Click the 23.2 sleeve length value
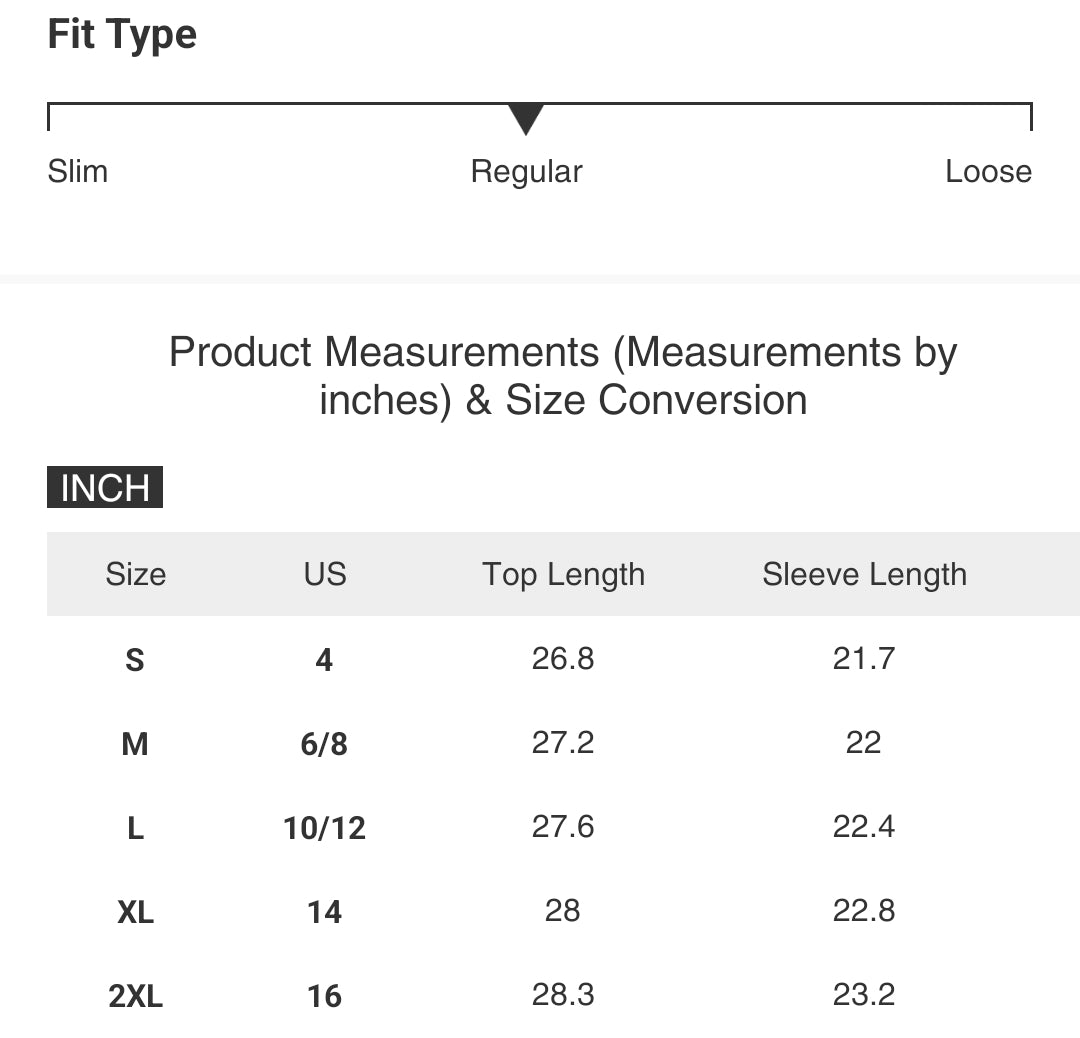 click(864, 995)
